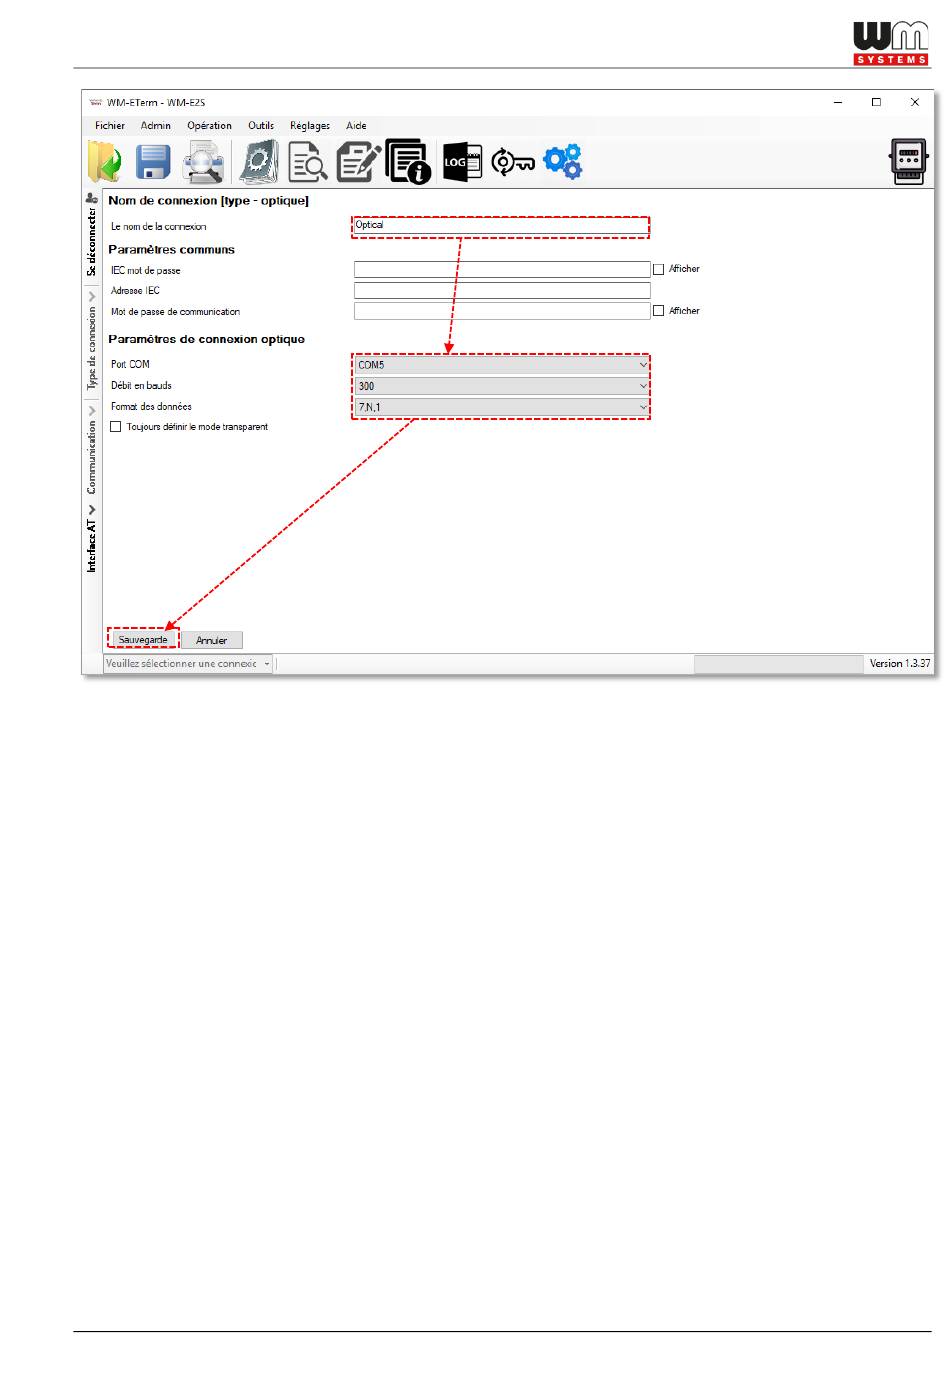Select the Interface AT side tab

pos(92,546)
